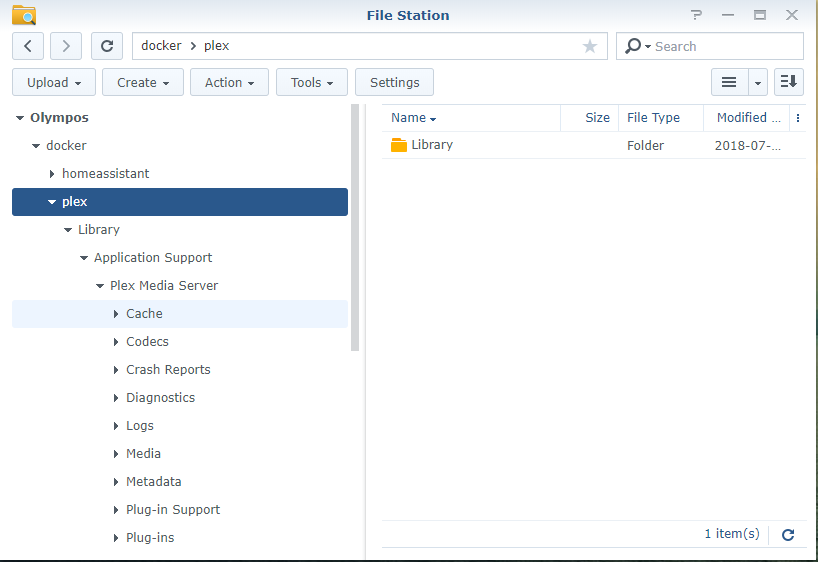Open the Settings button
Image resolution: width=818 pixels, height=562 pixels.
(394, 82)
